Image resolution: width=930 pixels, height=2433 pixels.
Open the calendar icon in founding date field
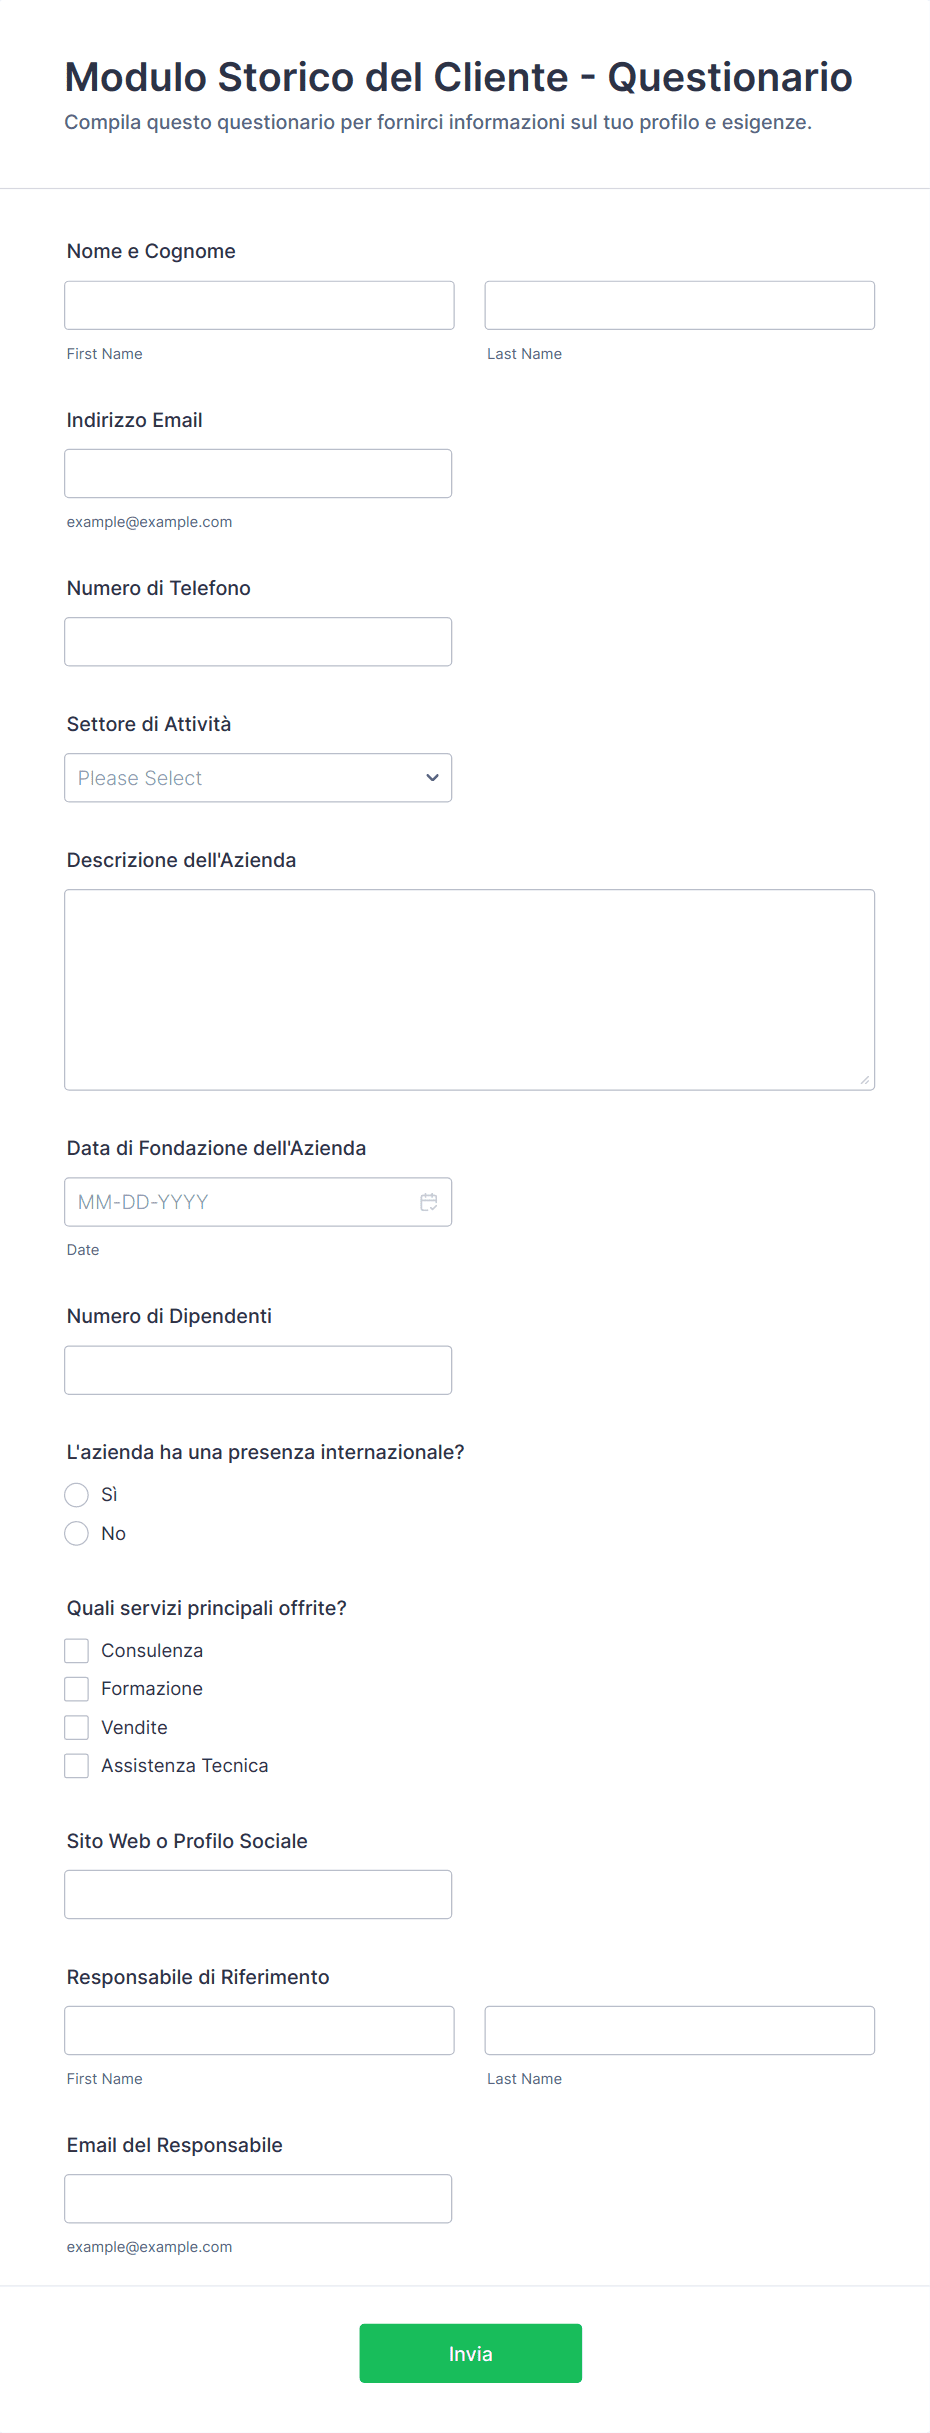click(428, 1202)
